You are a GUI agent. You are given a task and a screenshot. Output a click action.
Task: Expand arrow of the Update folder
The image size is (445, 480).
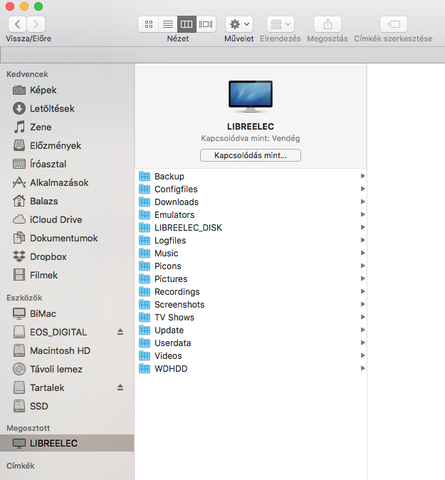click(363, 330)
